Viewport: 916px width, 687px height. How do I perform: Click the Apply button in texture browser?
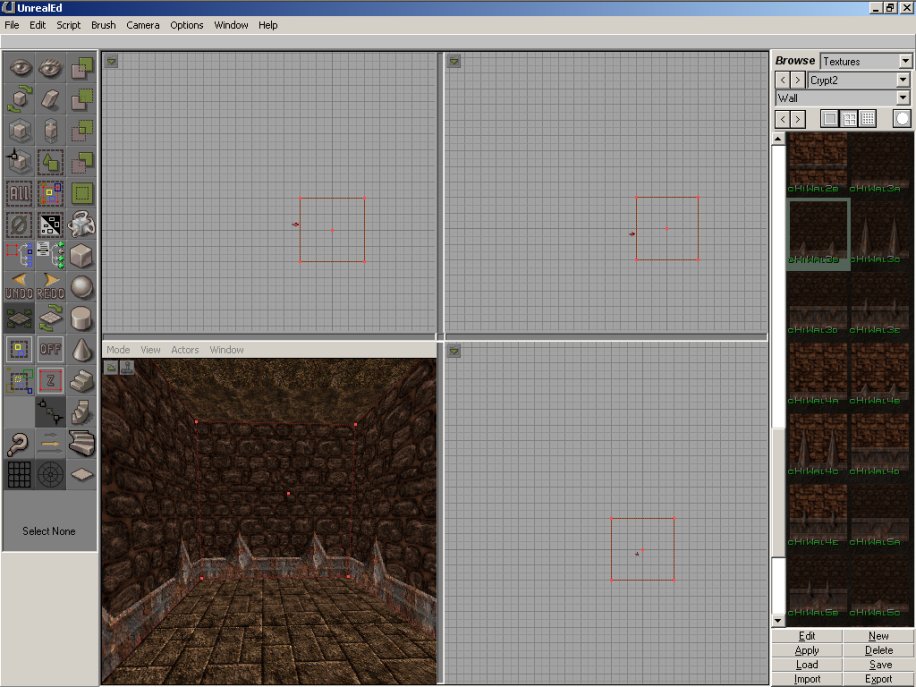coord(807,650)
